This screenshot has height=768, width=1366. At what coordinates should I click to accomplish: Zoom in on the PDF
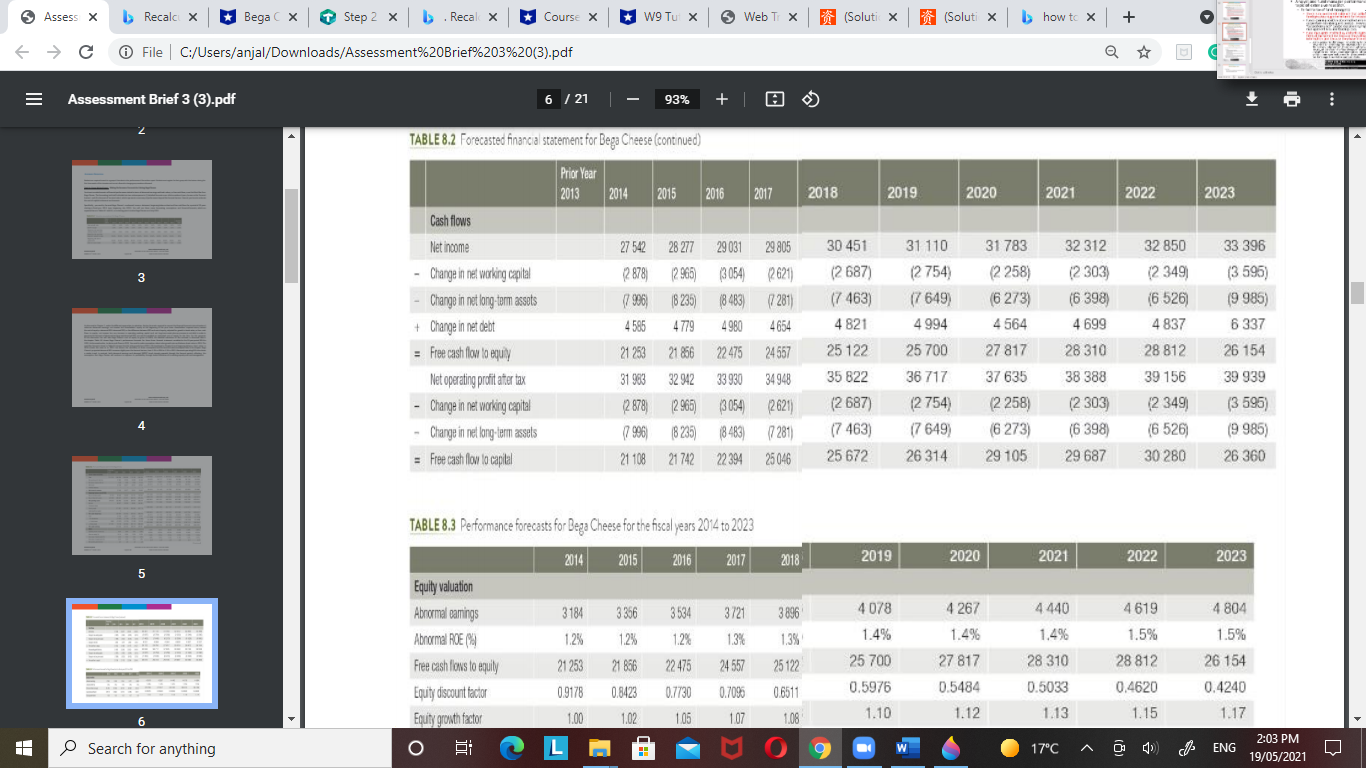(722, 99)
